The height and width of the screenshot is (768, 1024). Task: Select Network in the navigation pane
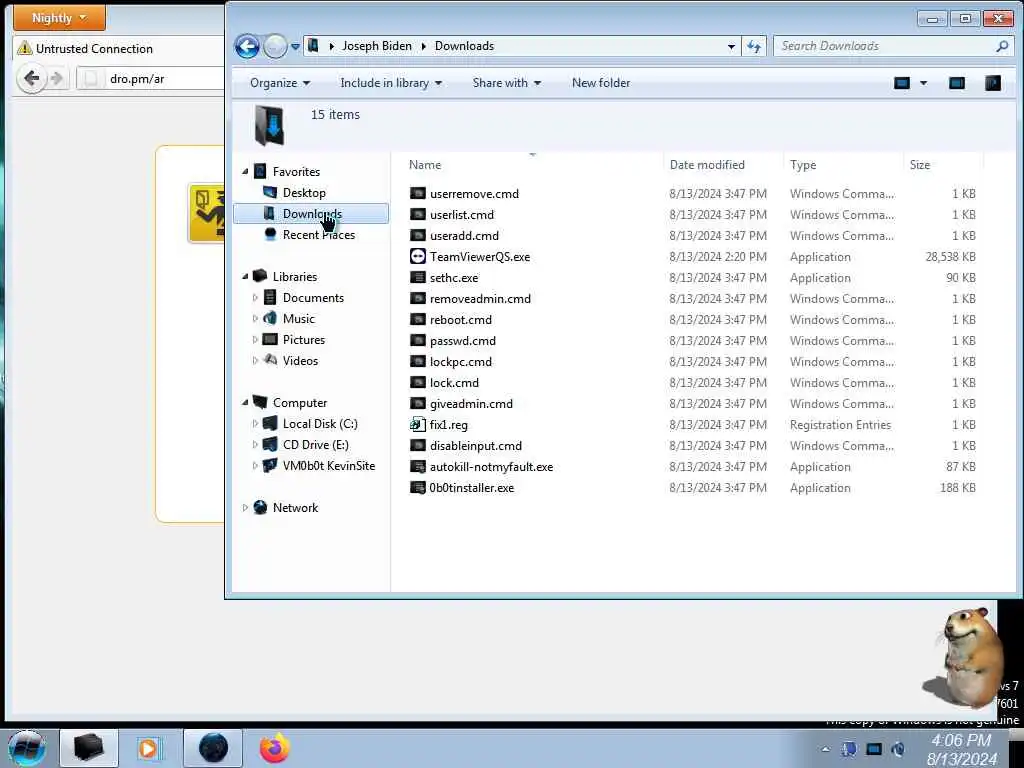tap(295, 507)
